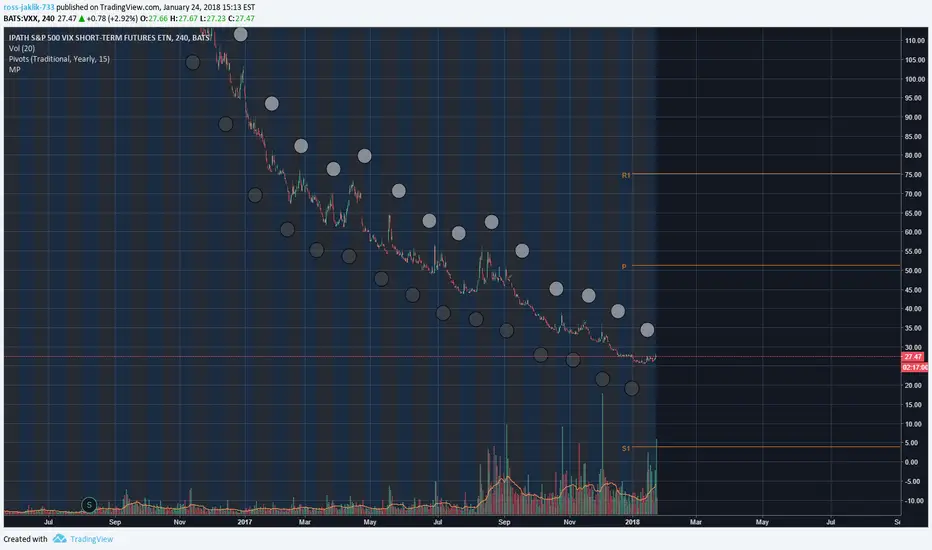Click the 75.00 price axis label
The width and height of the screenshot is (932, 550).
tap(915, 175)
